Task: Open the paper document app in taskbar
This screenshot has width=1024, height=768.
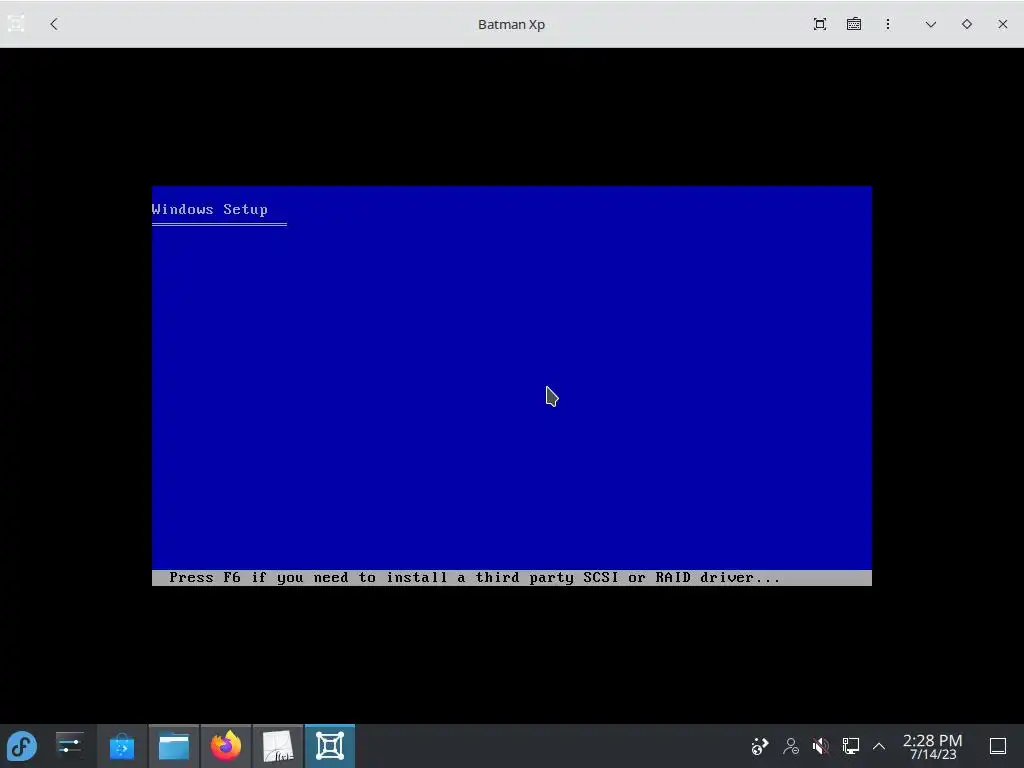Action: (278, 746)
